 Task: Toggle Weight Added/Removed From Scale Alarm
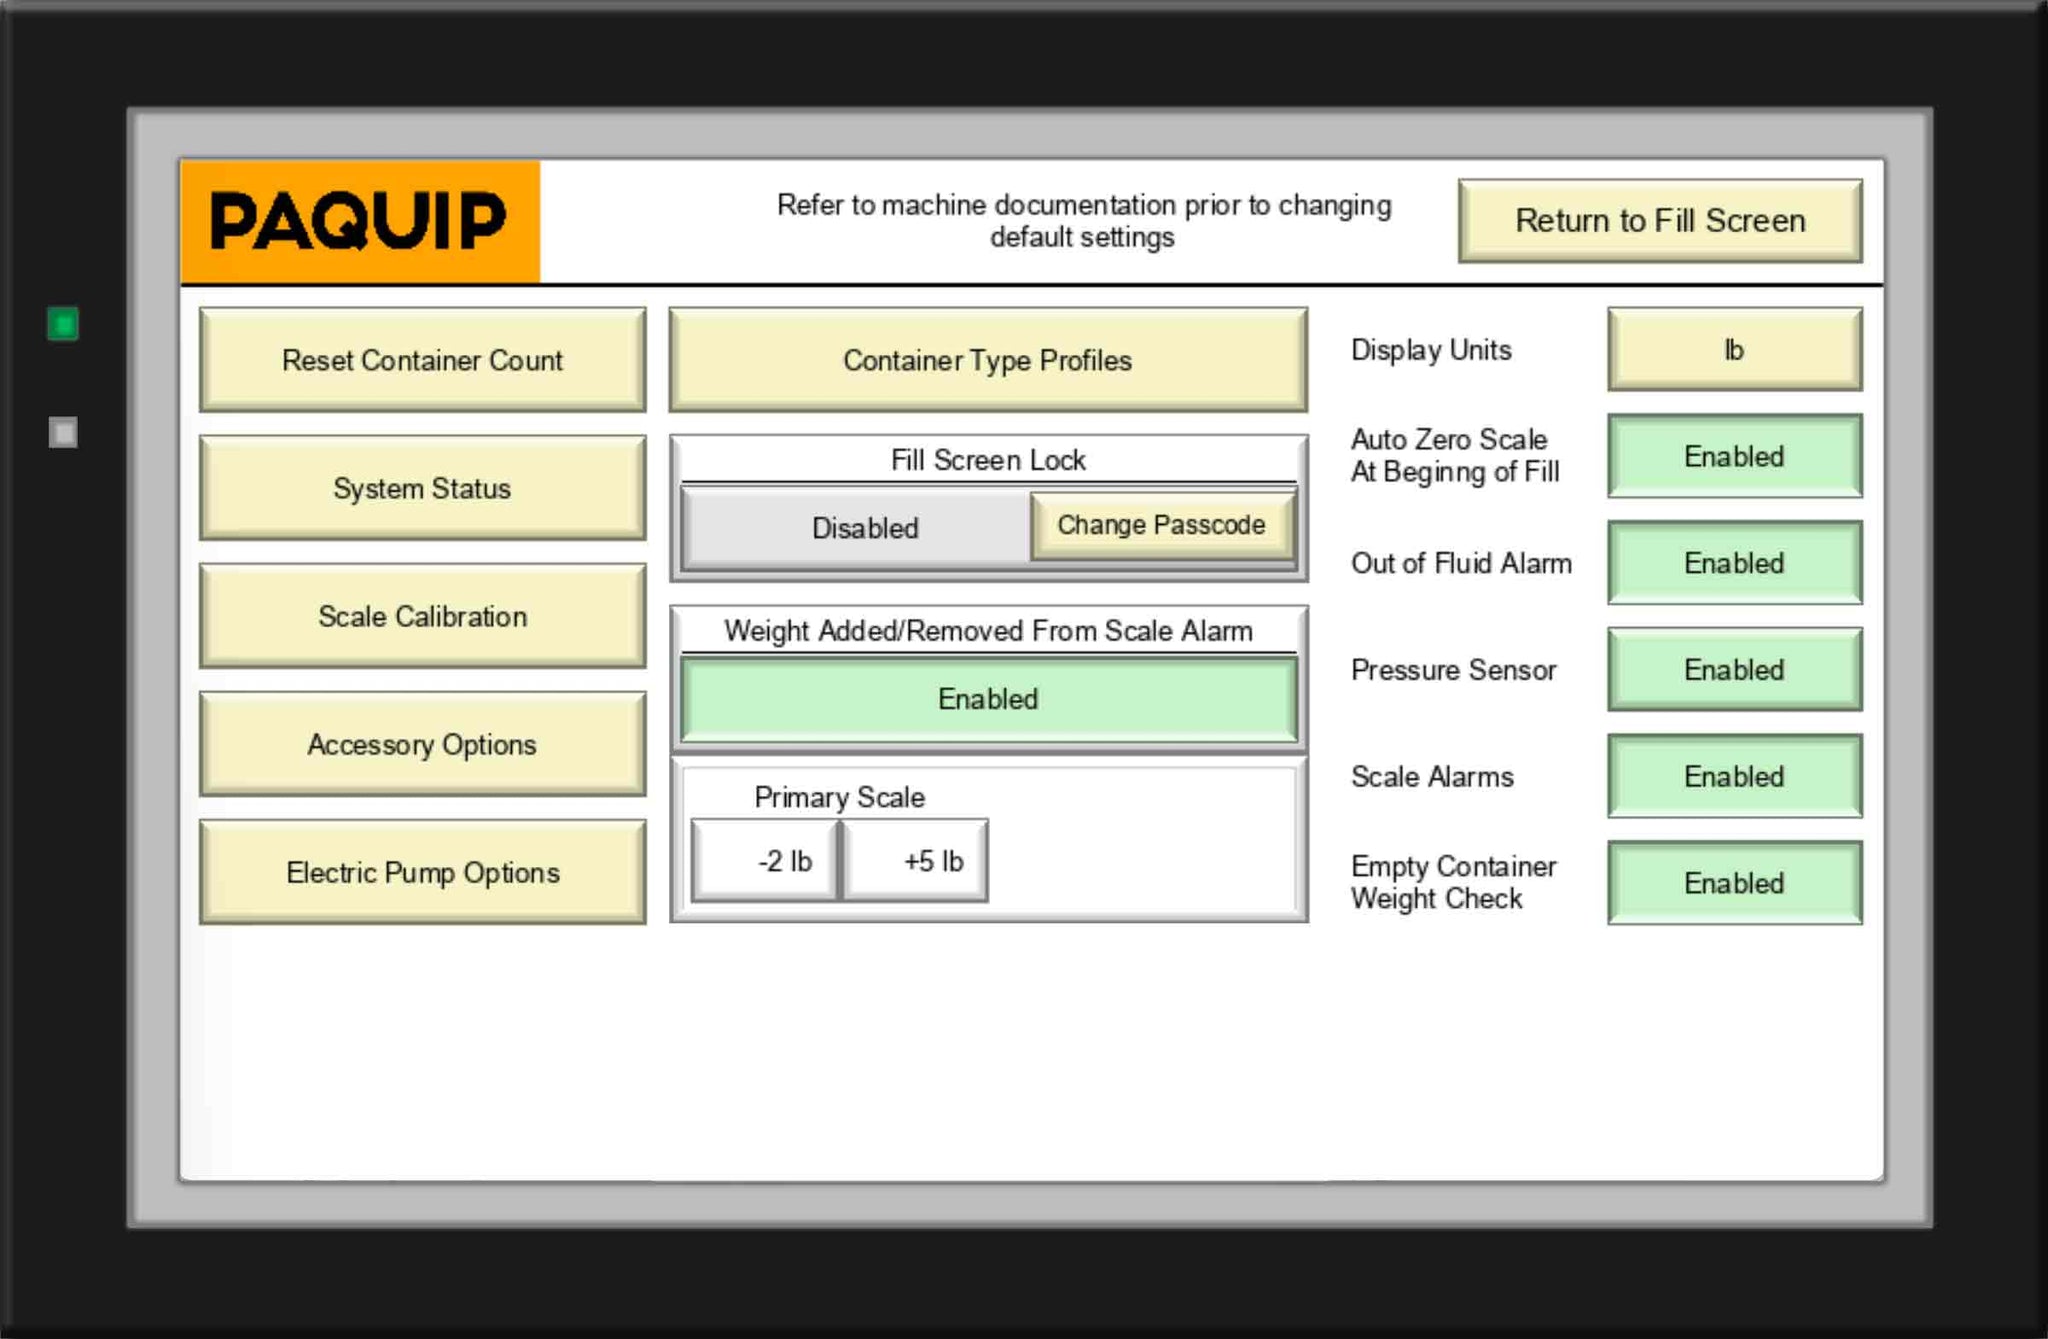(x=987, y=699)
